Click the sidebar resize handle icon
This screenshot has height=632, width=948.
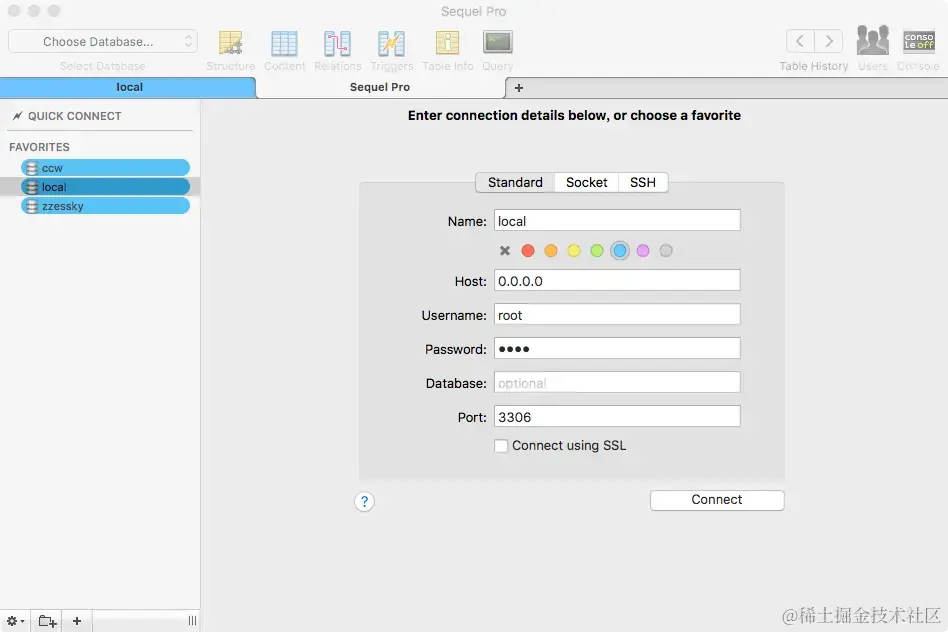point(192,621)
